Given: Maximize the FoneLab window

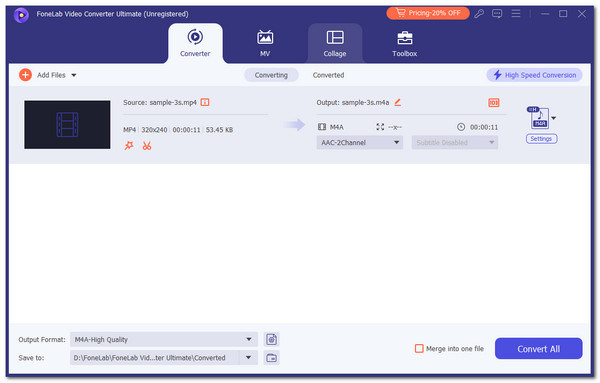Looking at the screenshot, I should click(x=563, y=14).
